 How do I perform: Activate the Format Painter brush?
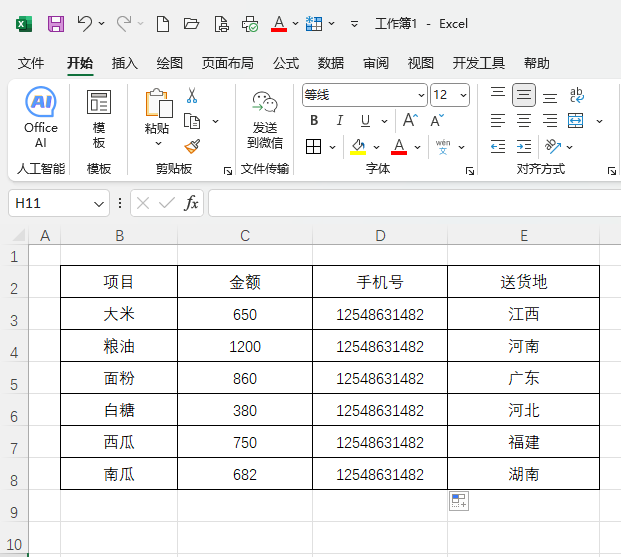coord(192,146)
